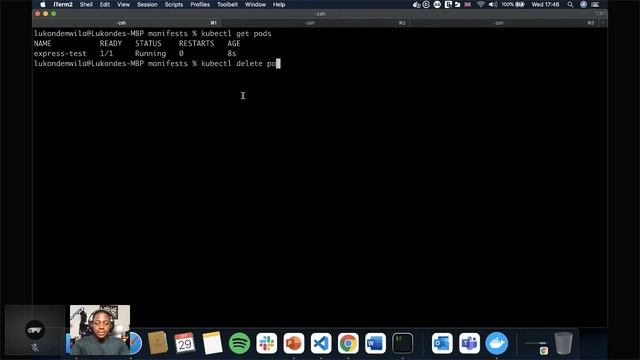Launch Outlook from the Dock
Image resolution: width=640 pixels, height=360 pixels.
(442, 343)
